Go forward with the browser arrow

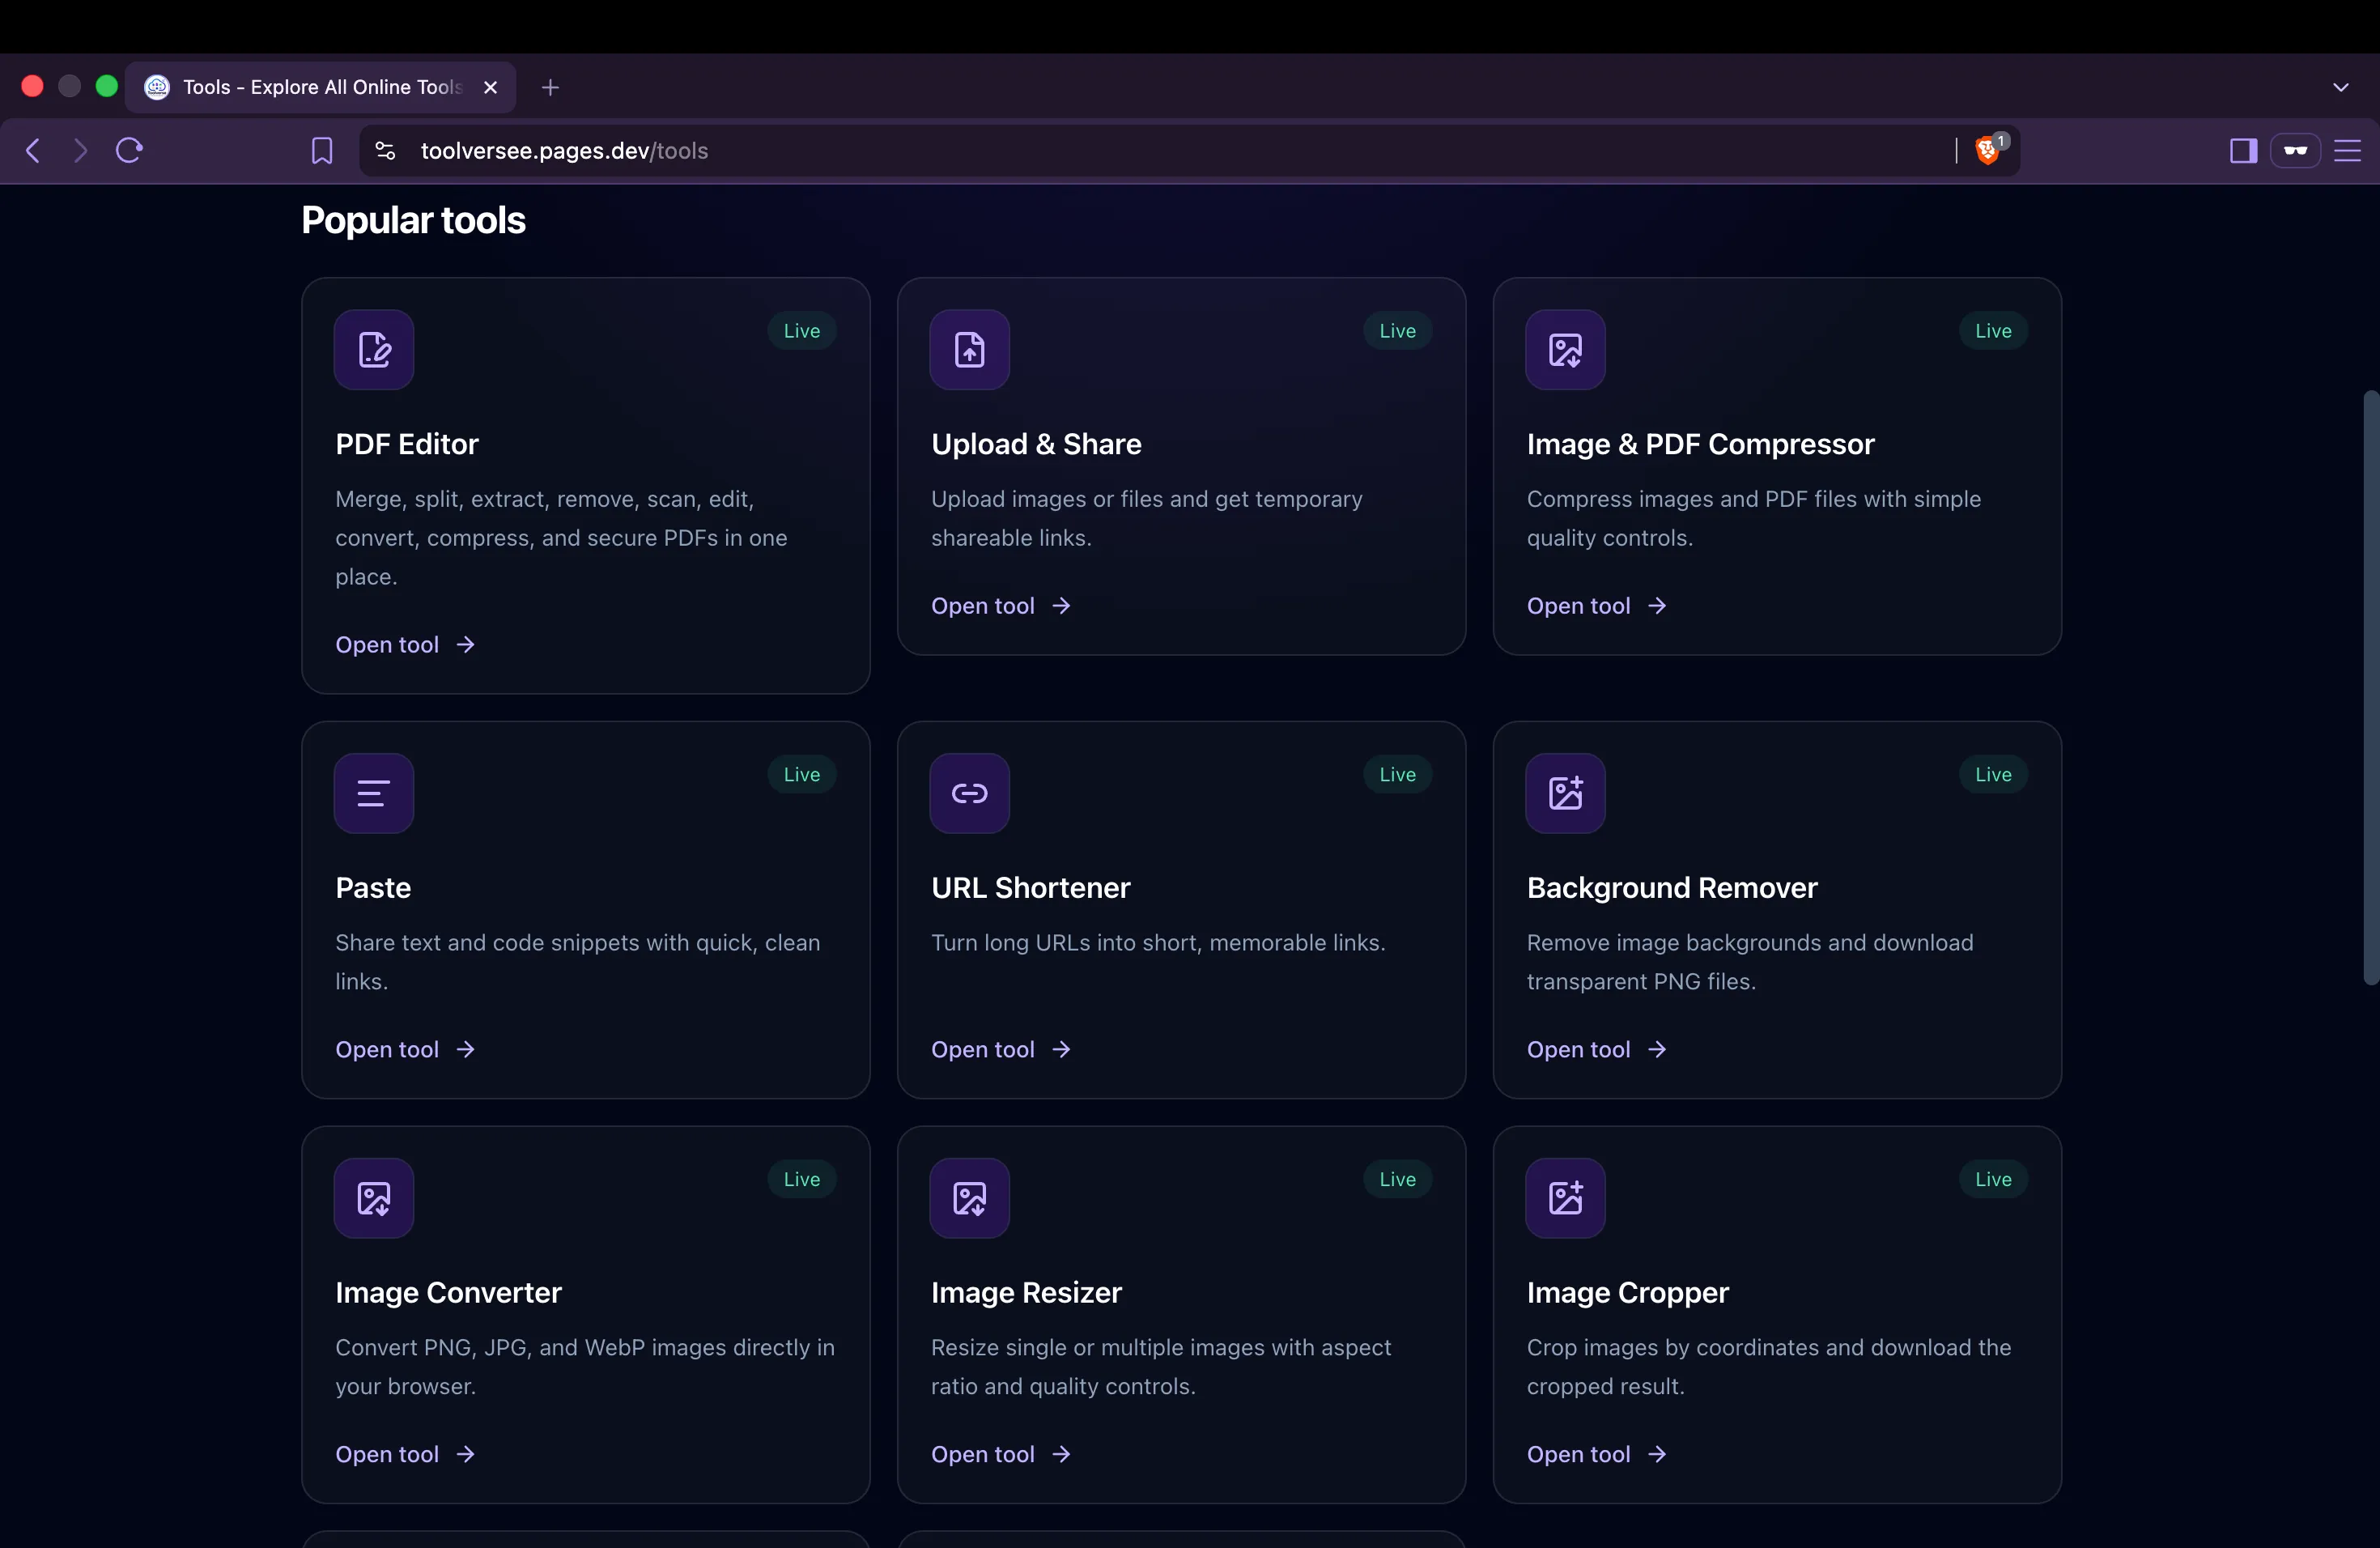[81, 151]
